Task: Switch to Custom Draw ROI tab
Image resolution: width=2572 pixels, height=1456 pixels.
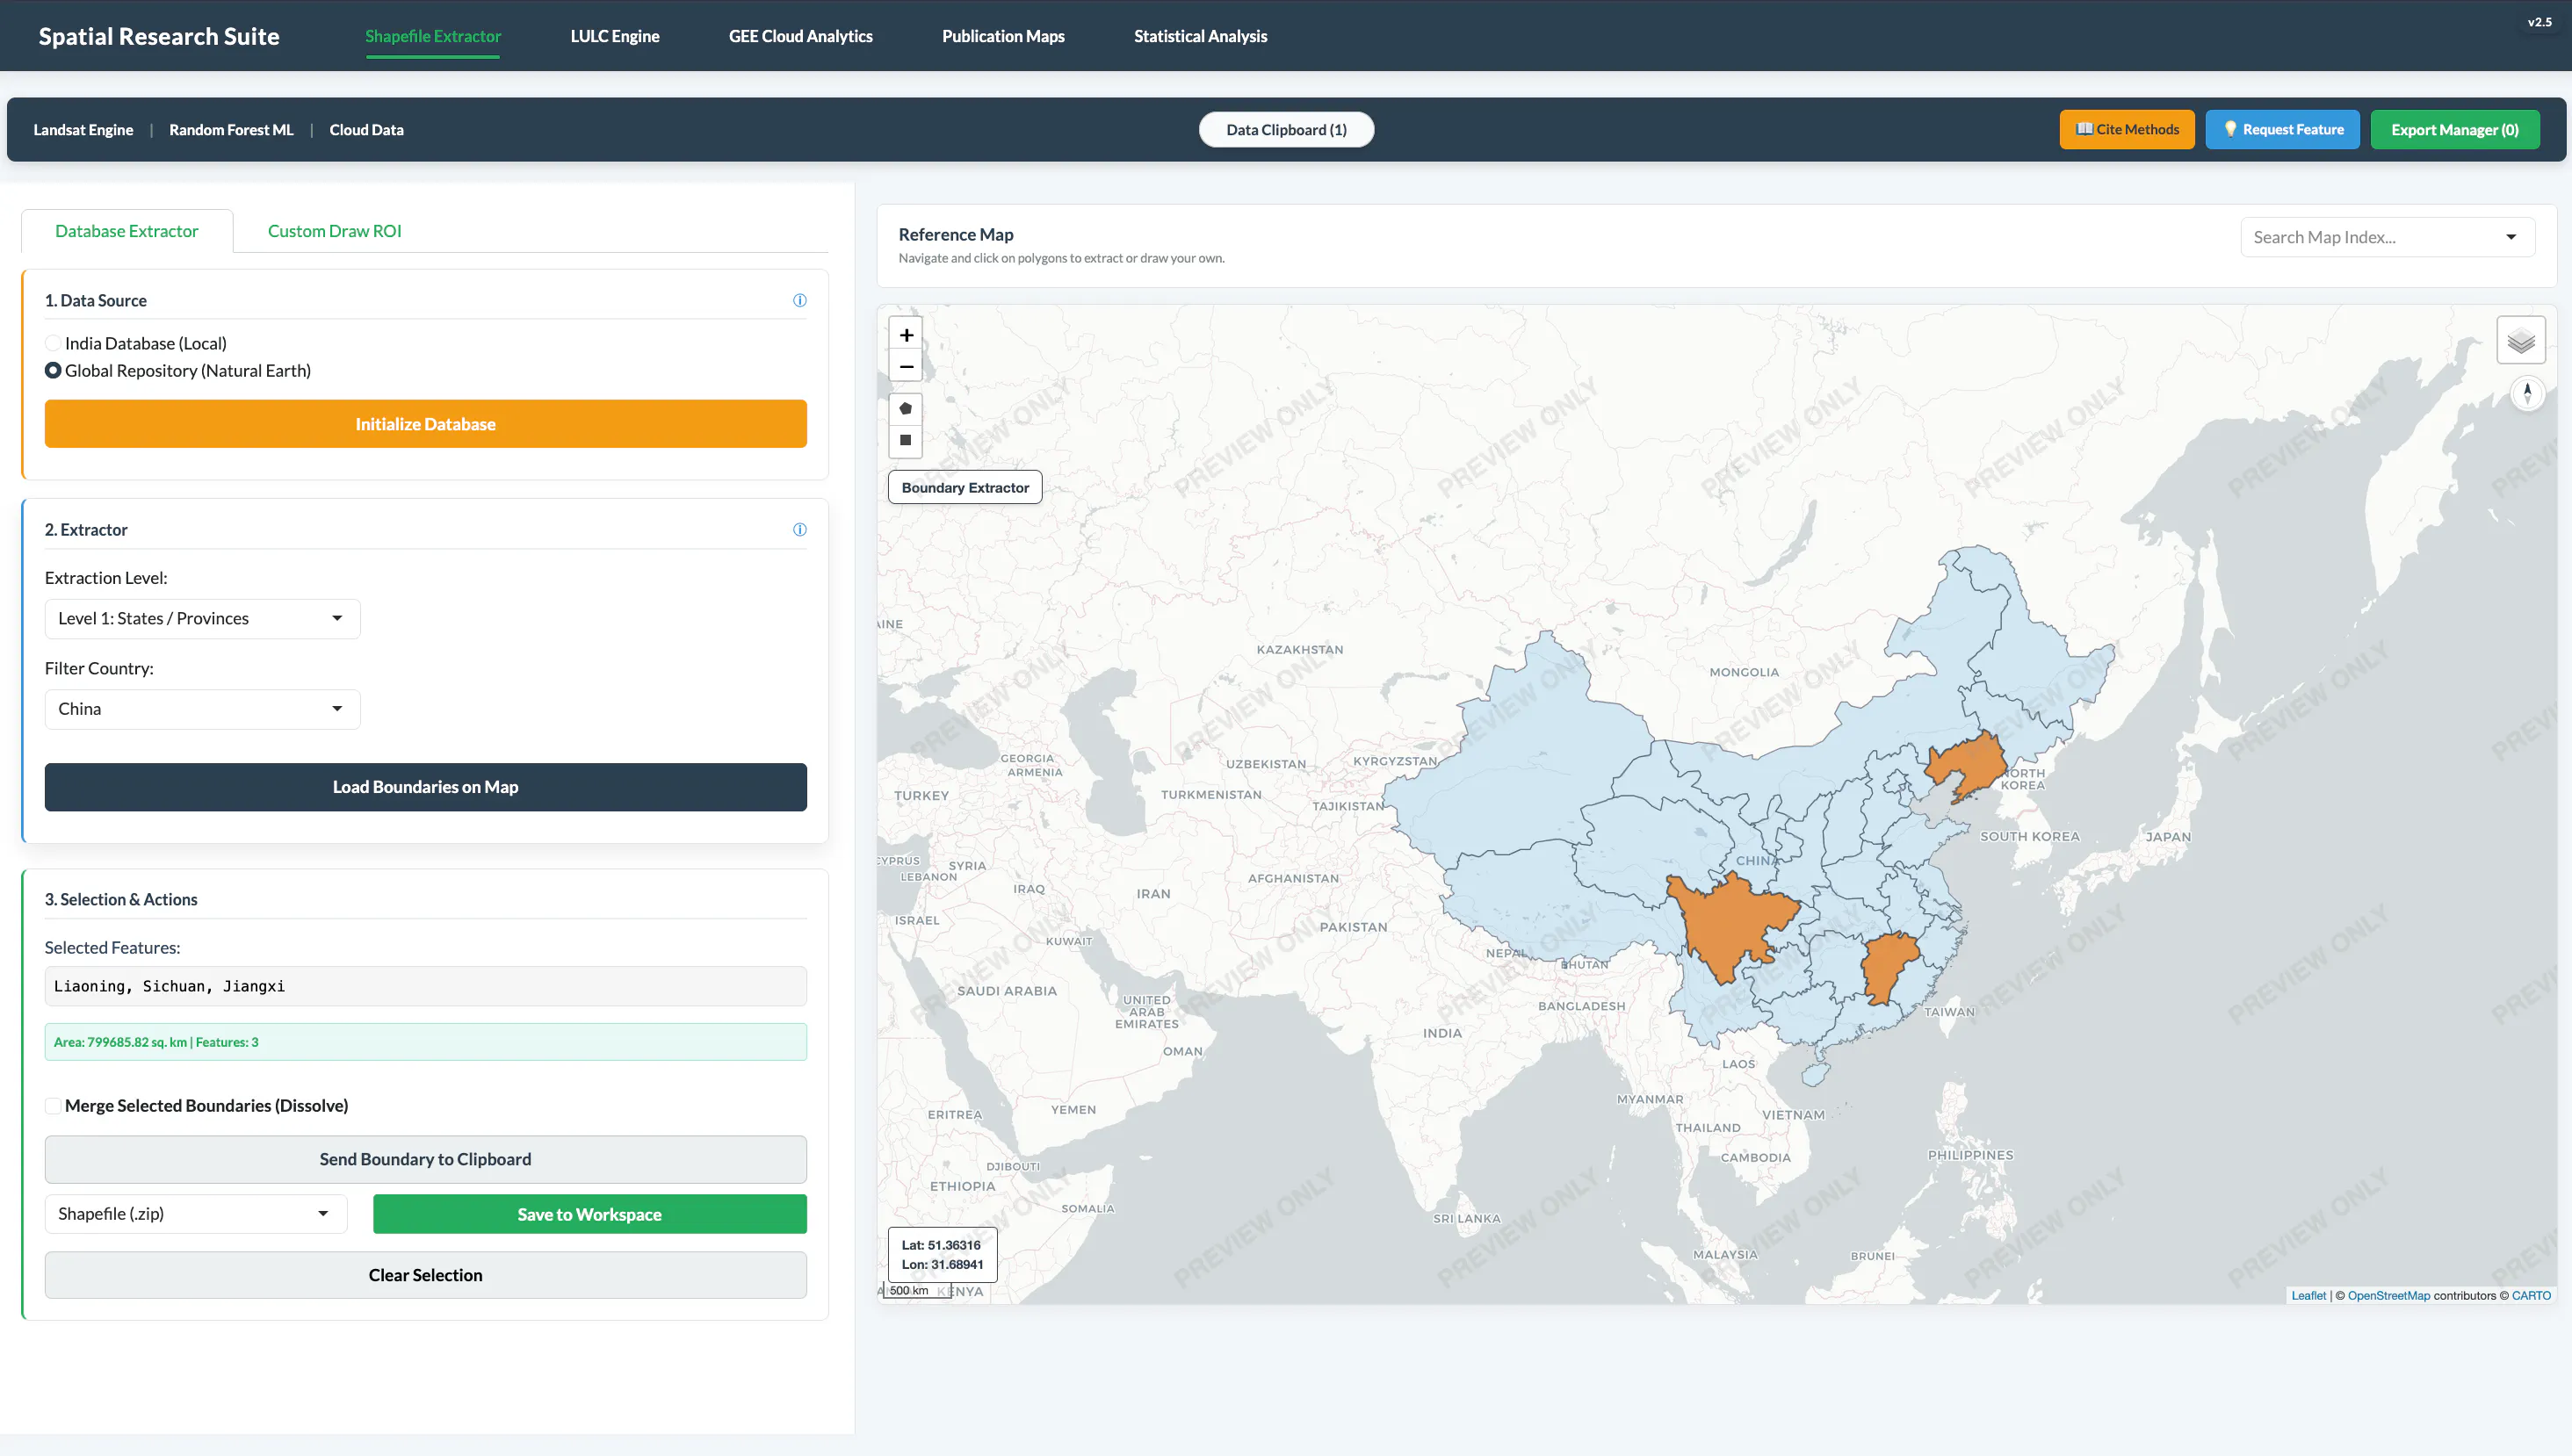Action: pyautogui.click(x=334, y=231)
